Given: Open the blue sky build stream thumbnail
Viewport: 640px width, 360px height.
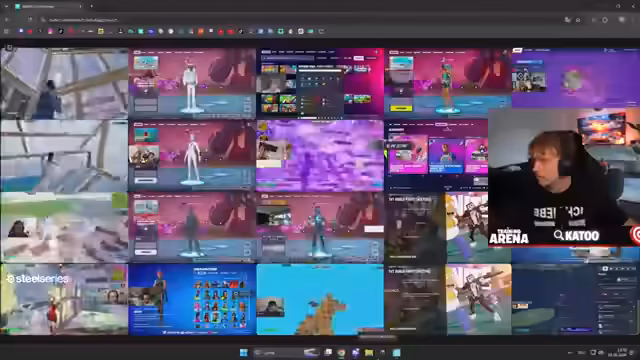Looking at the screenshot, I should pos(320,300).
